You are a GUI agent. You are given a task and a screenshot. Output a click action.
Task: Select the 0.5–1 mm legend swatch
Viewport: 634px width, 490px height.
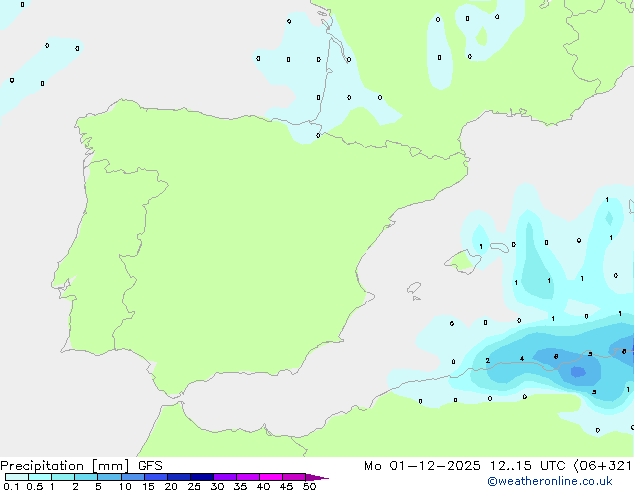(40, 477)
